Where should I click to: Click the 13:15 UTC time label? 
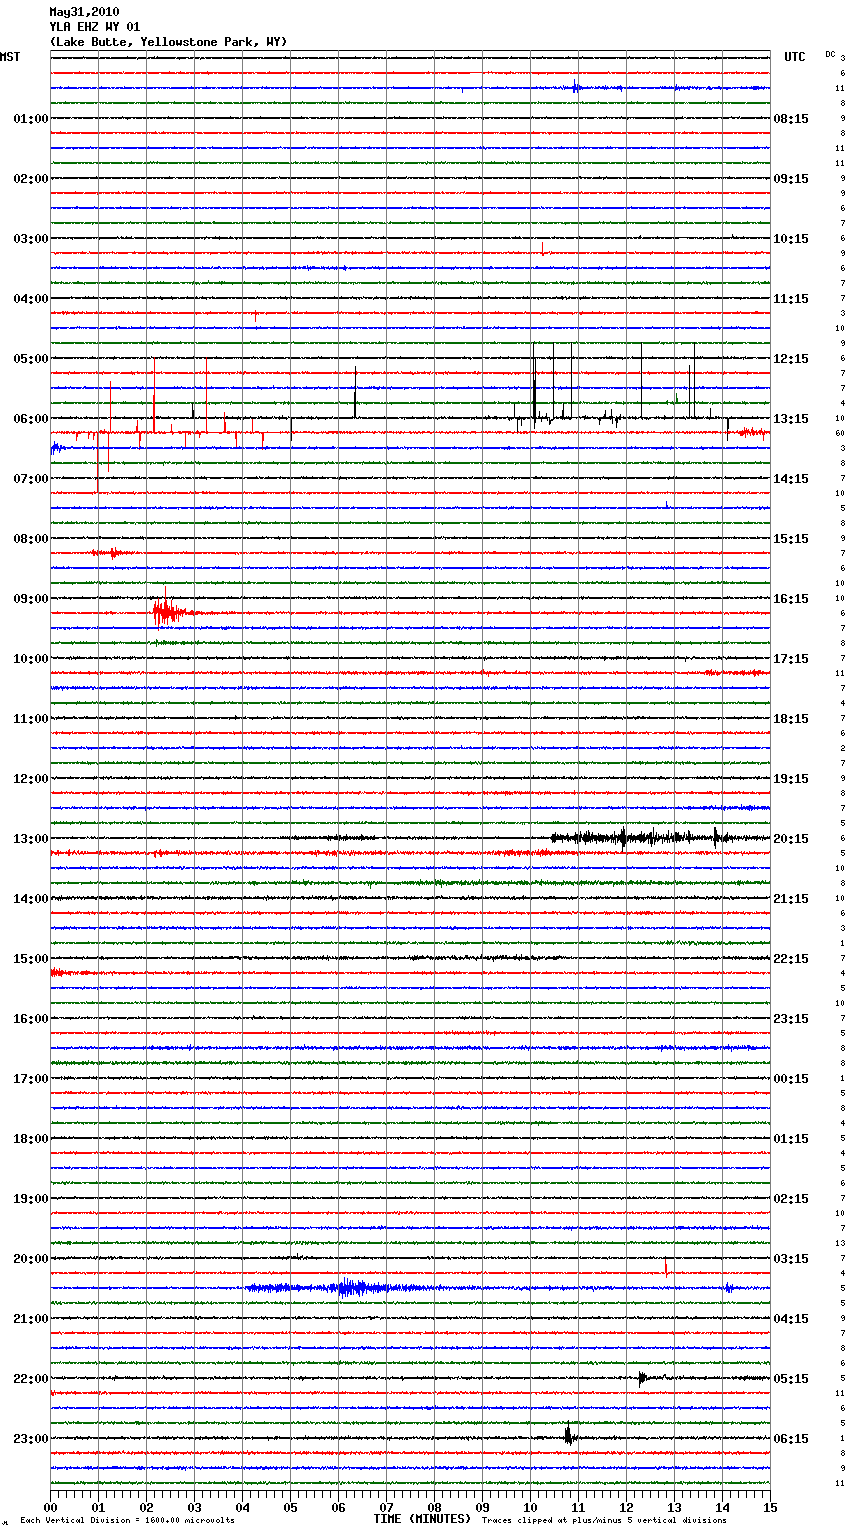791,419
